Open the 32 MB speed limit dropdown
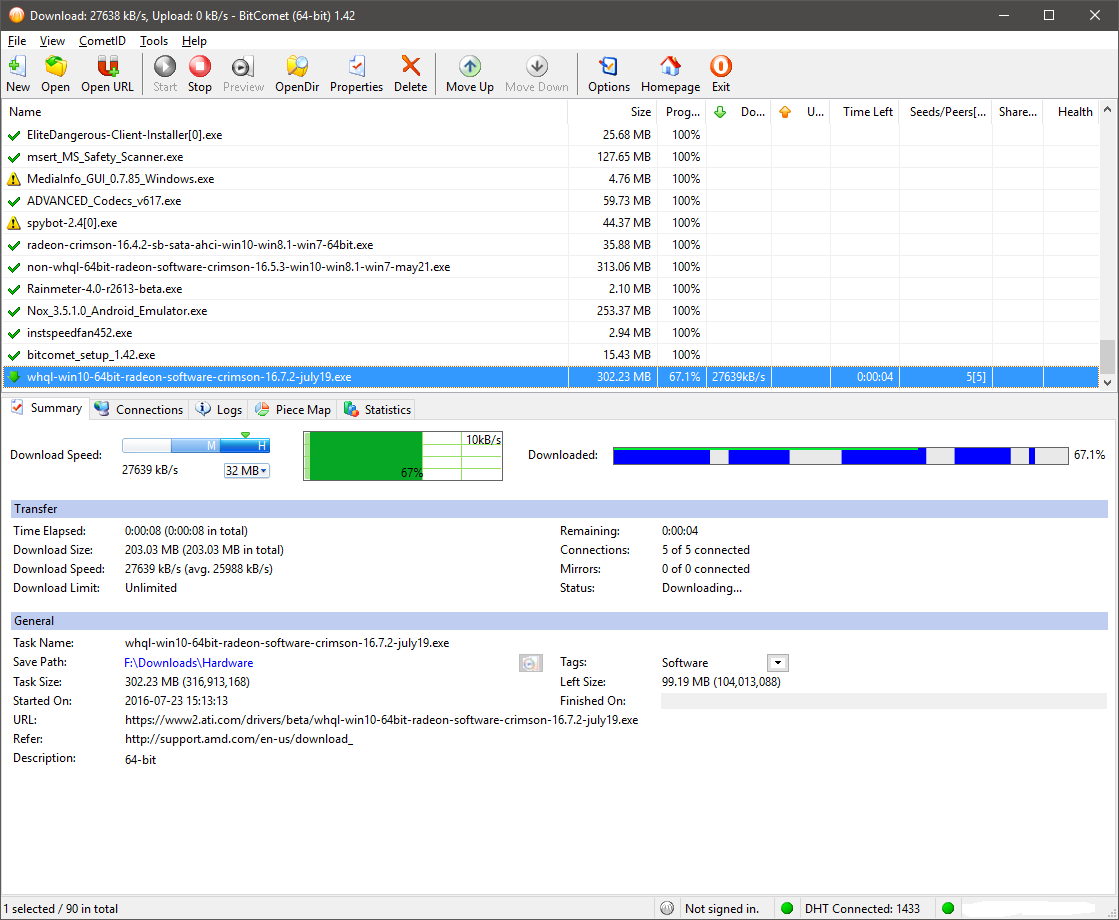1119x920 pixels. [246, 470]
